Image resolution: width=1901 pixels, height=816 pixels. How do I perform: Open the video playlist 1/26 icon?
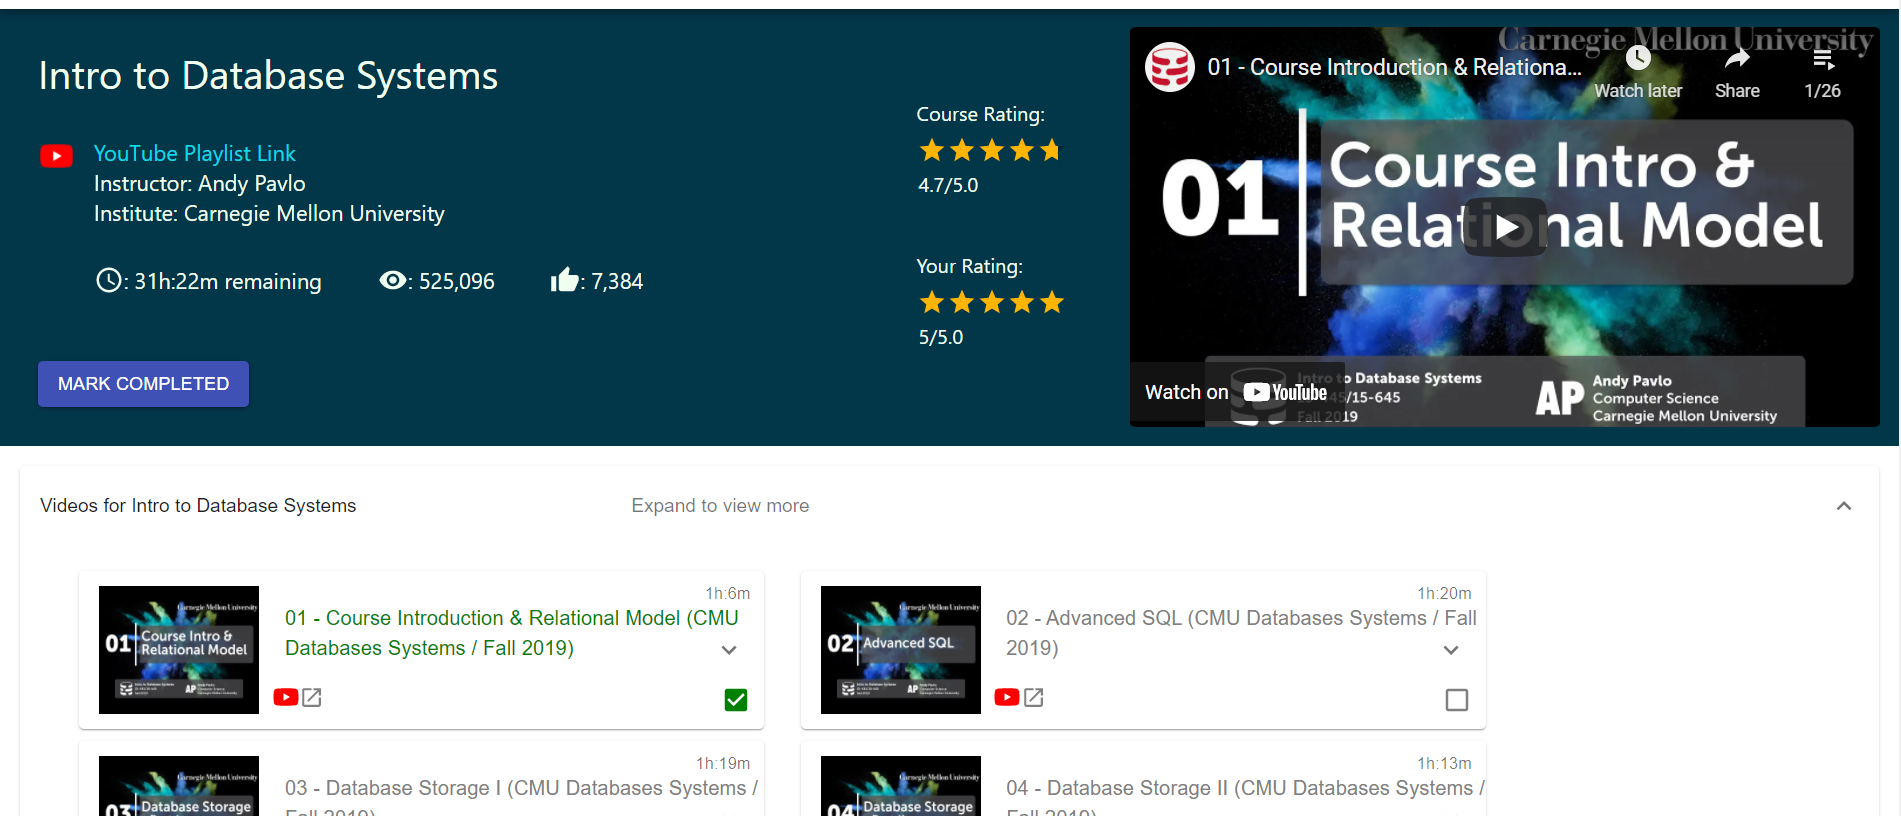tap(1823, 60)
